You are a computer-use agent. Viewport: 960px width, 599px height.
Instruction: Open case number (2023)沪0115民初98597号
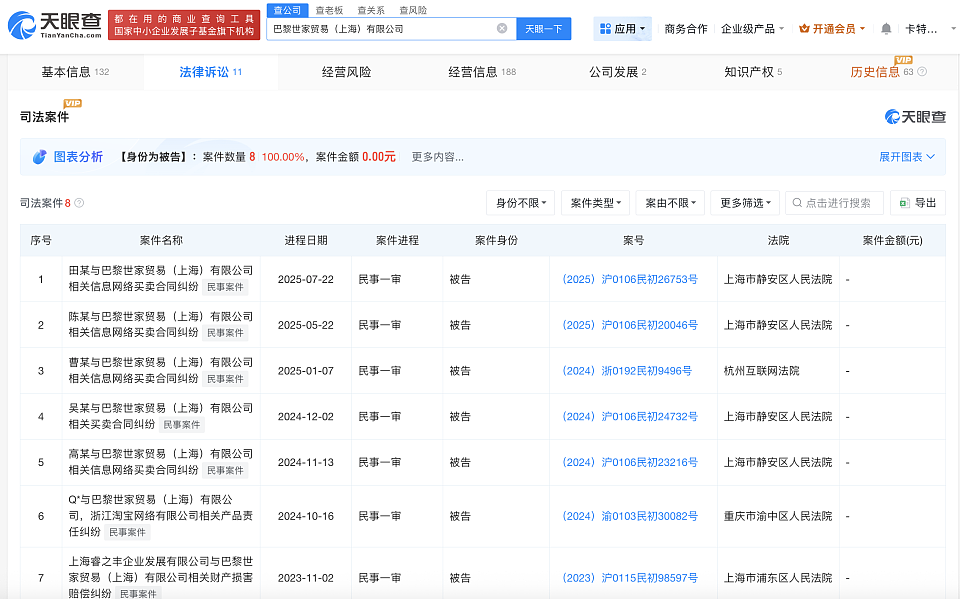pyautogui.click(x=630, y=578)
